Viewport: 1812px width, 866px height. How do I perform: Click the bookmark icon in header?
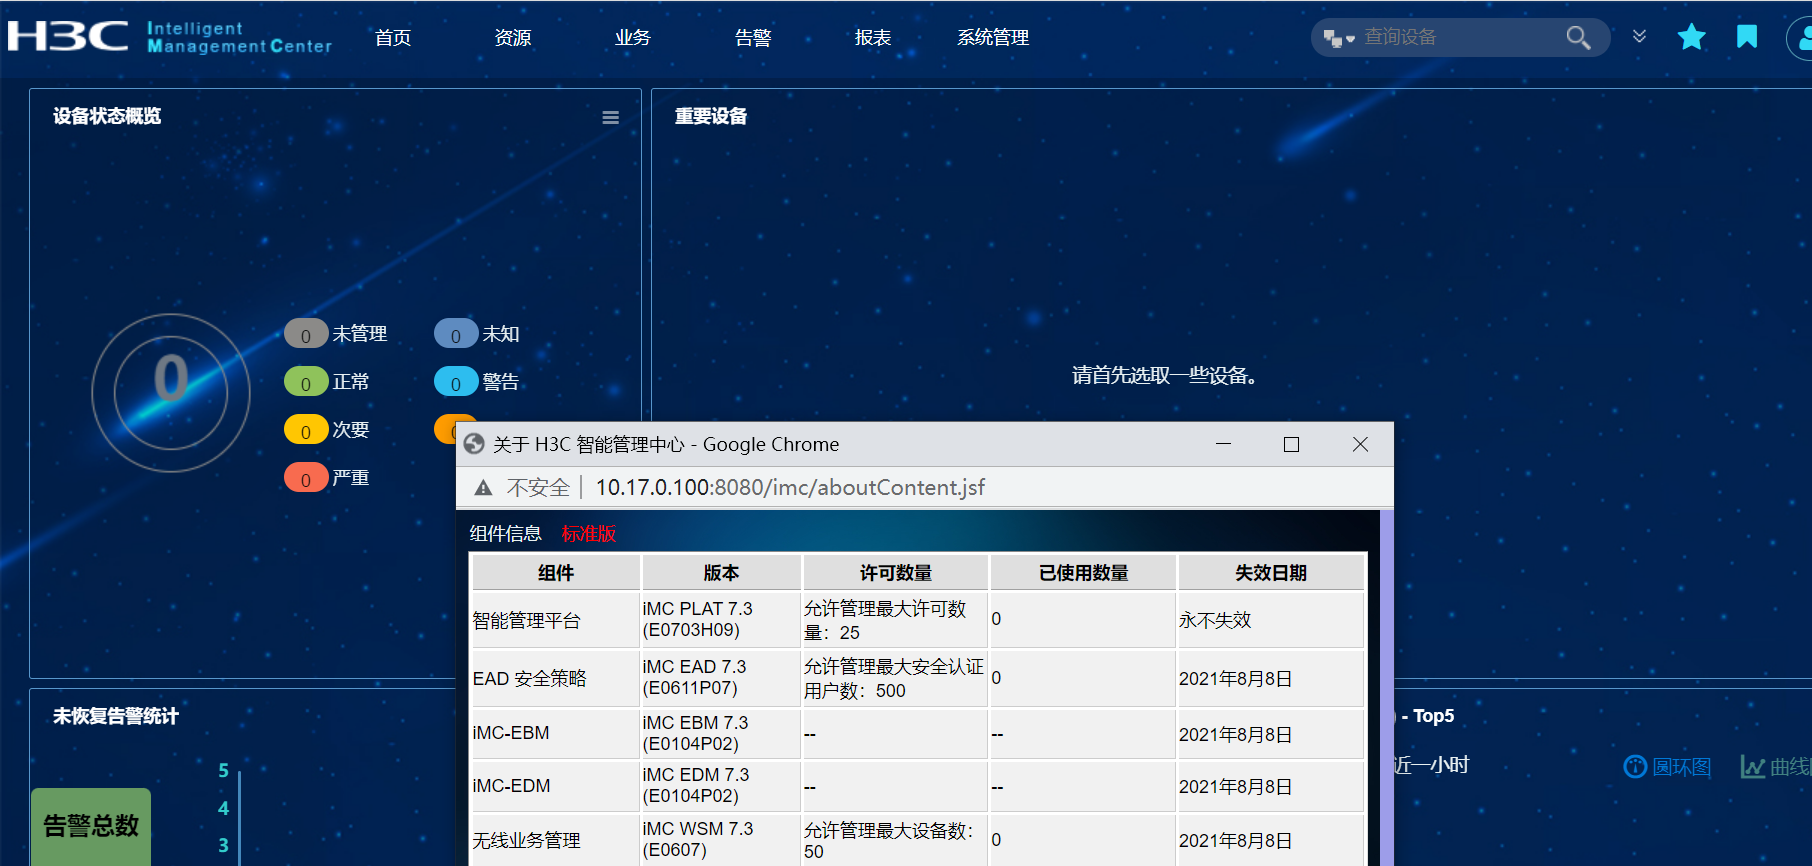tap(1747, 37)
